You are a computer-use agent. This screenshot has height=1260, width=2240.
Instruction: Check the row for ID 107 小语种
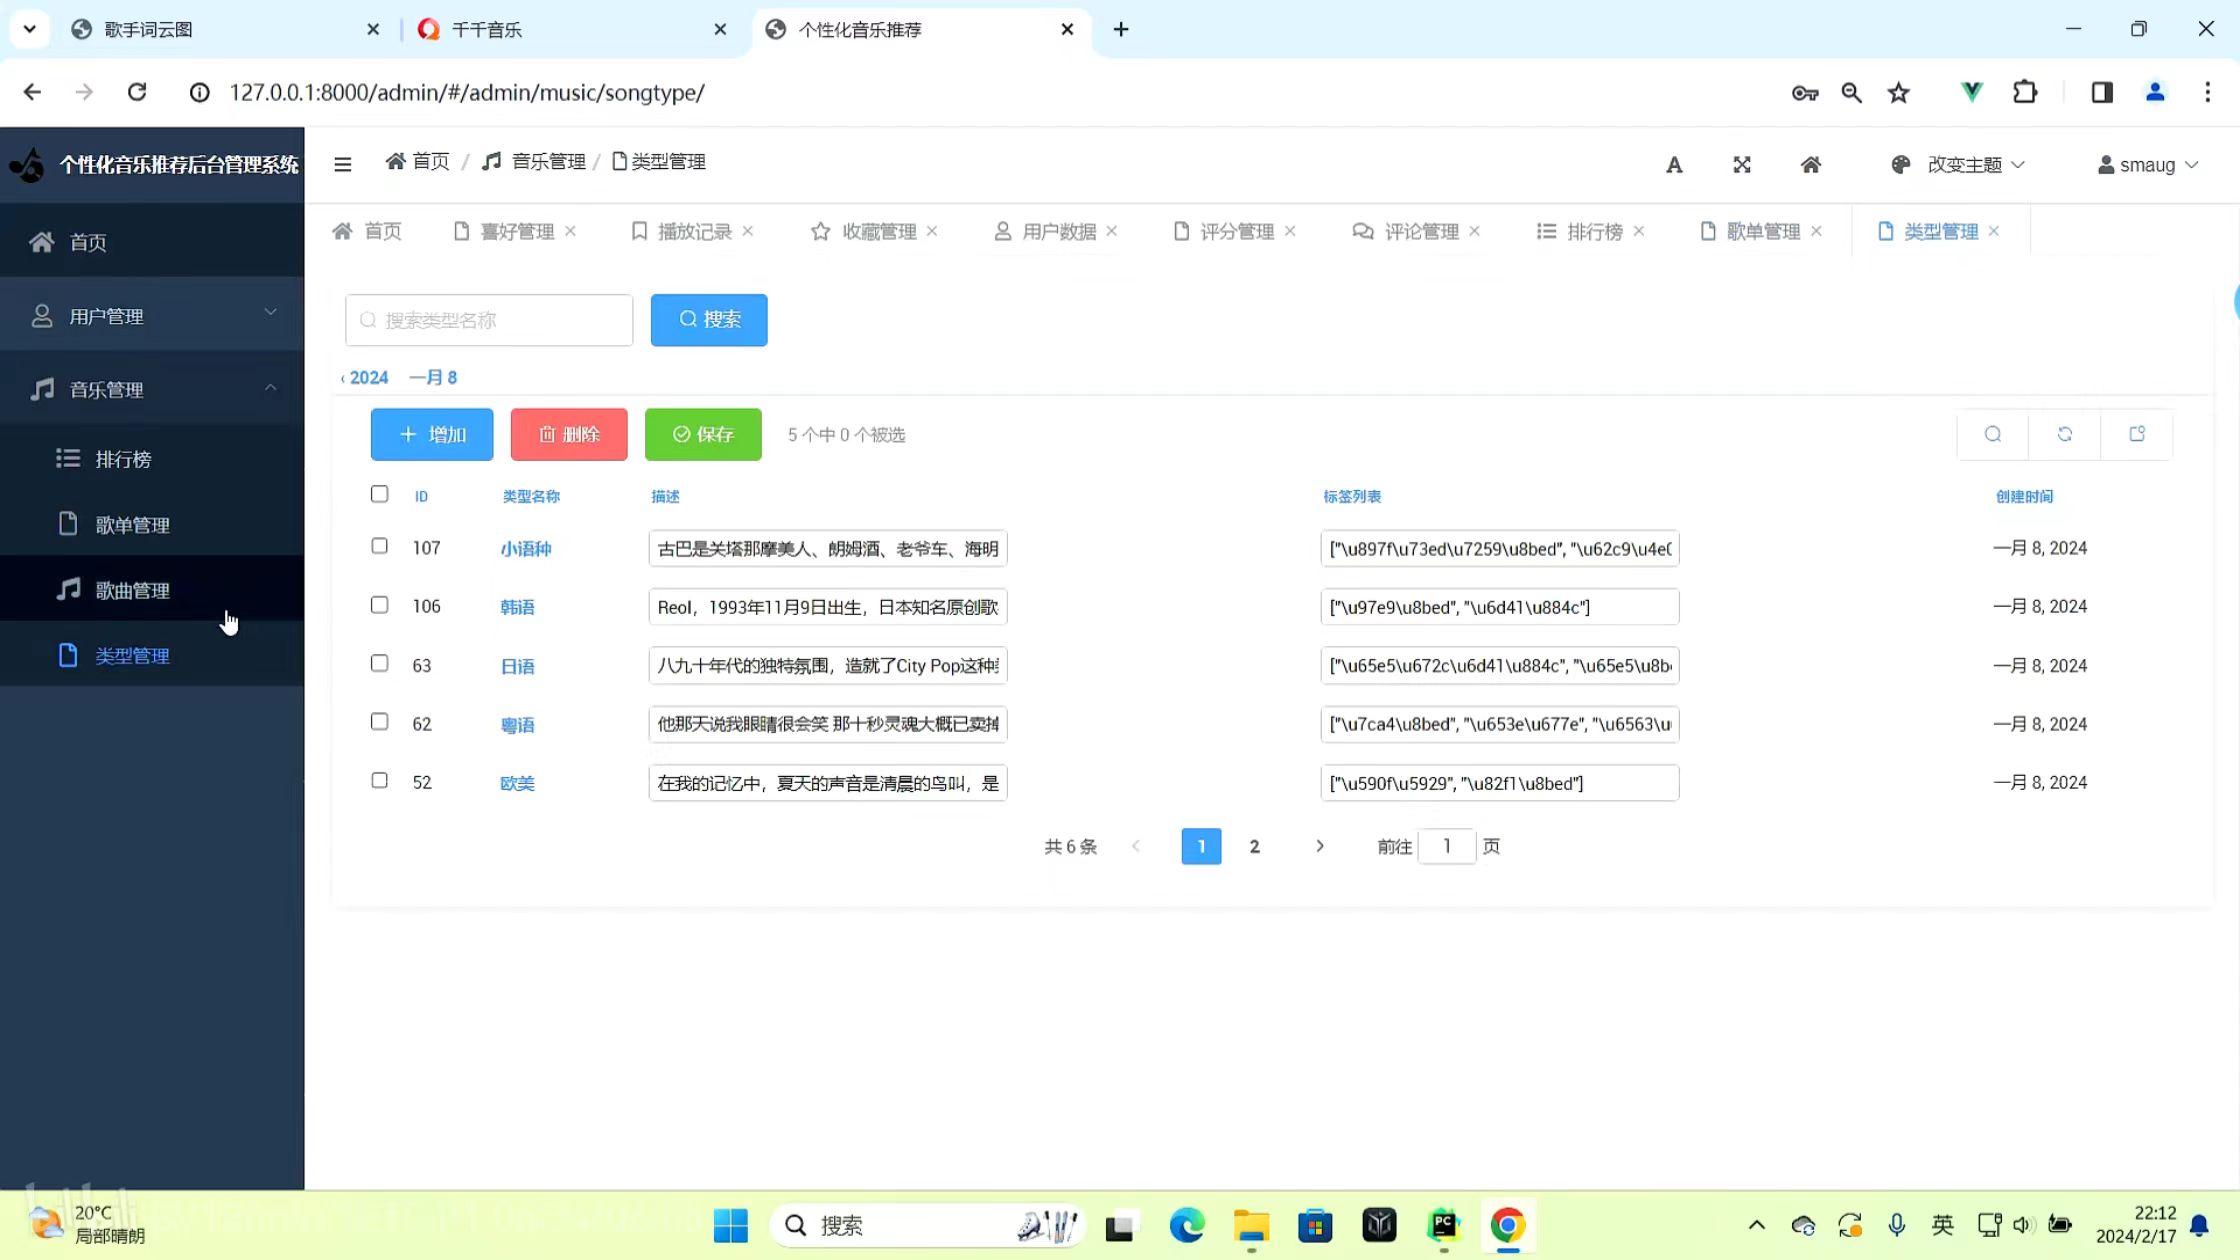click(379, 546)
